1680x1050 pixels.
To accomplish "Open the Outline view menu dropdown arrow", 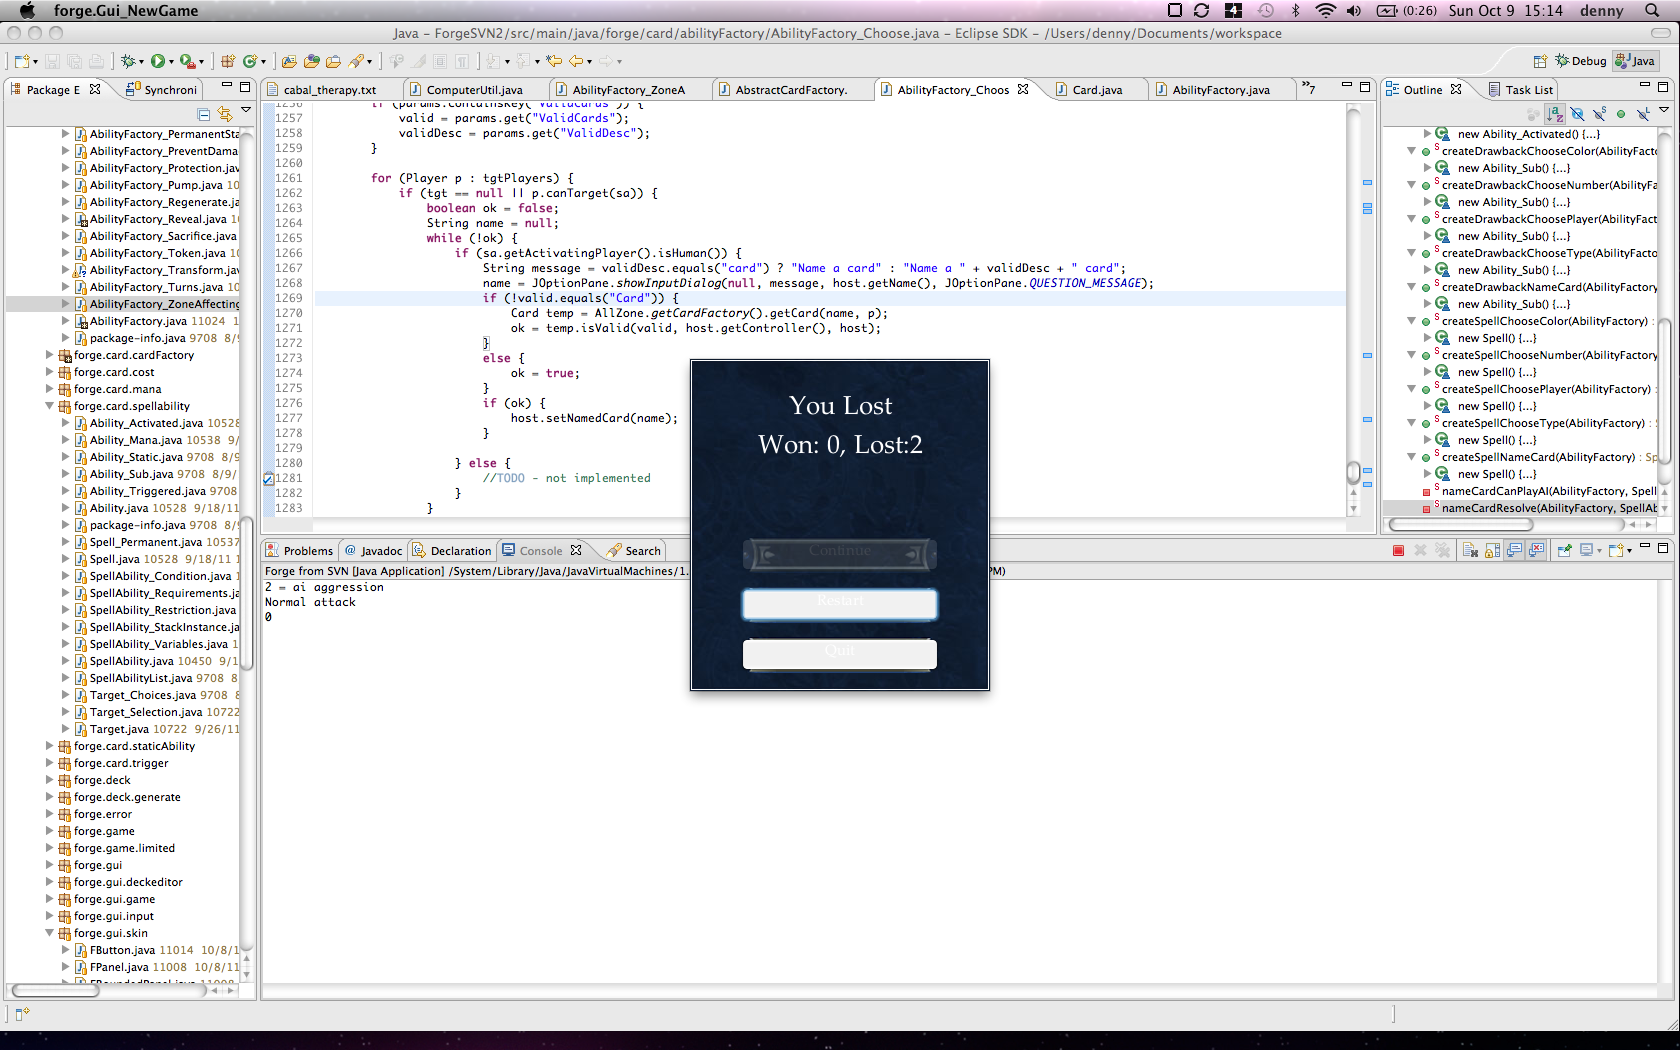I will [x=1664, y=111].
